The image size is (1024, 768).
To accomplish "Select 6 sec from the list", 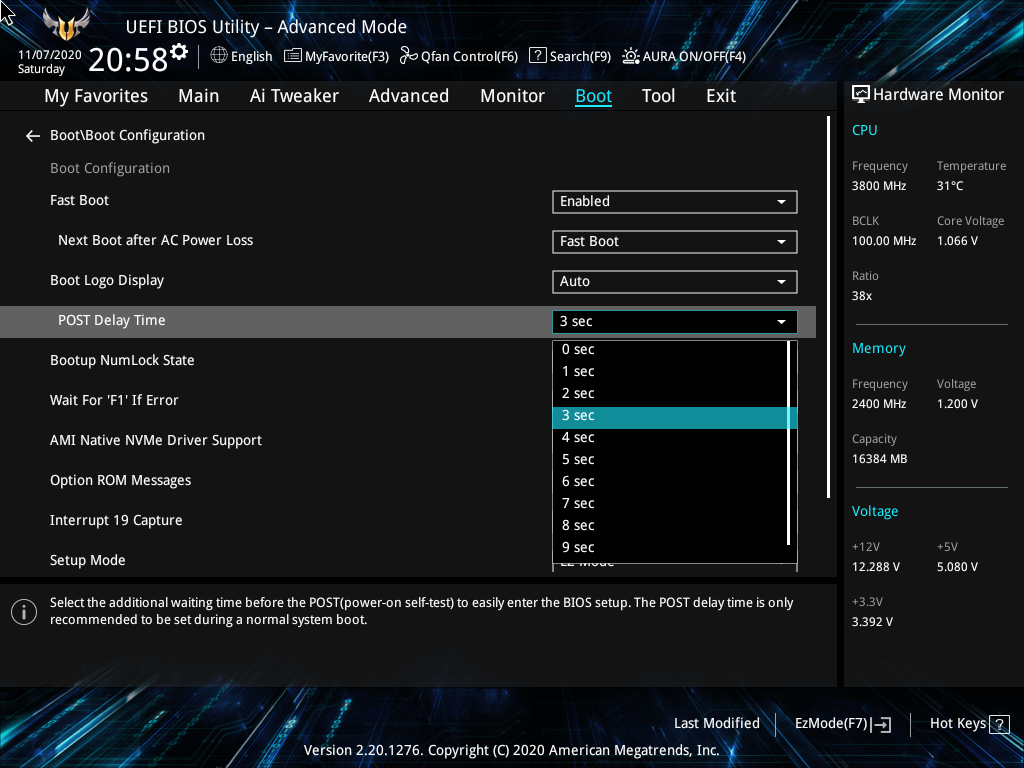I will [x=671, y=482].
